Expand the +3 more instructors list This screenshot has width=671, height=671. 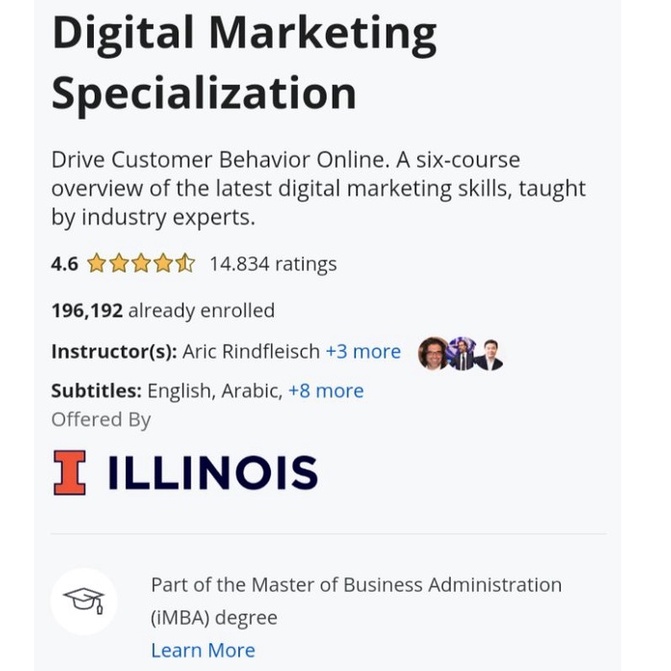click(363, 352)
